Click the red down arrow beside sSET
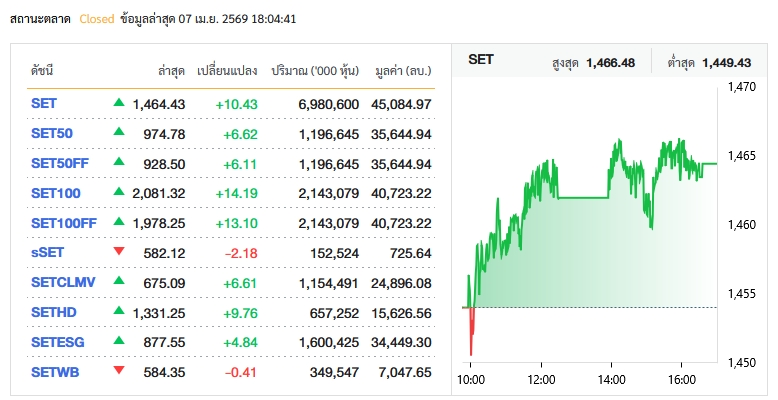This screenshot has height=400, width=778. point(120,252)
